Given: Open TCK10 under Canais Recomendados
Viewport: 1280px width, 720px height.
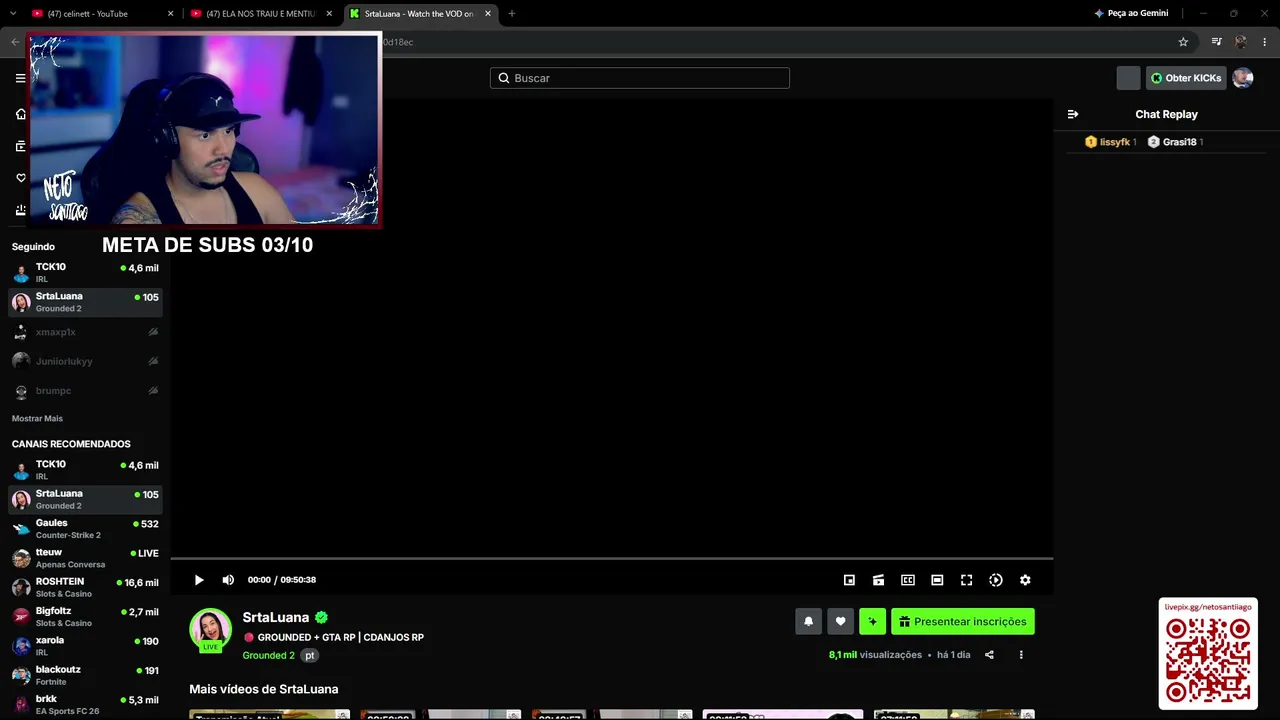Looking at the screenshot, I should [85, 470].
